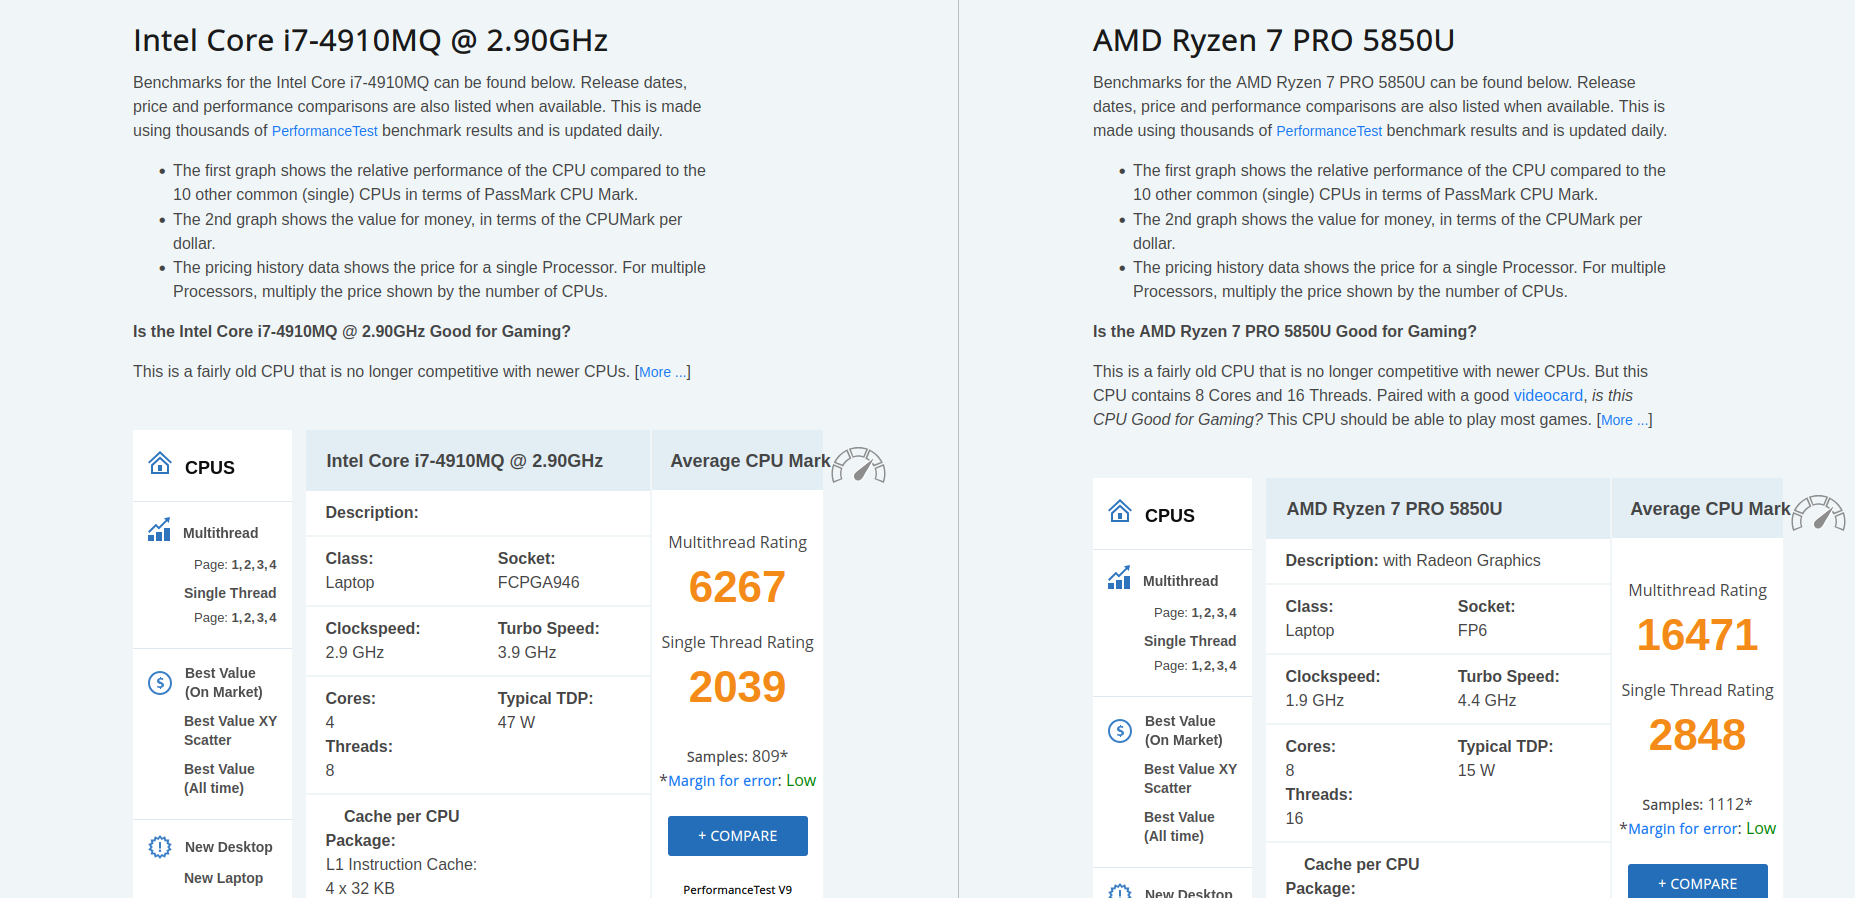Screen dimensions: 1855x898
Task: Go to Multithread page 2 in the Intel sidebar
Action: 247,565
